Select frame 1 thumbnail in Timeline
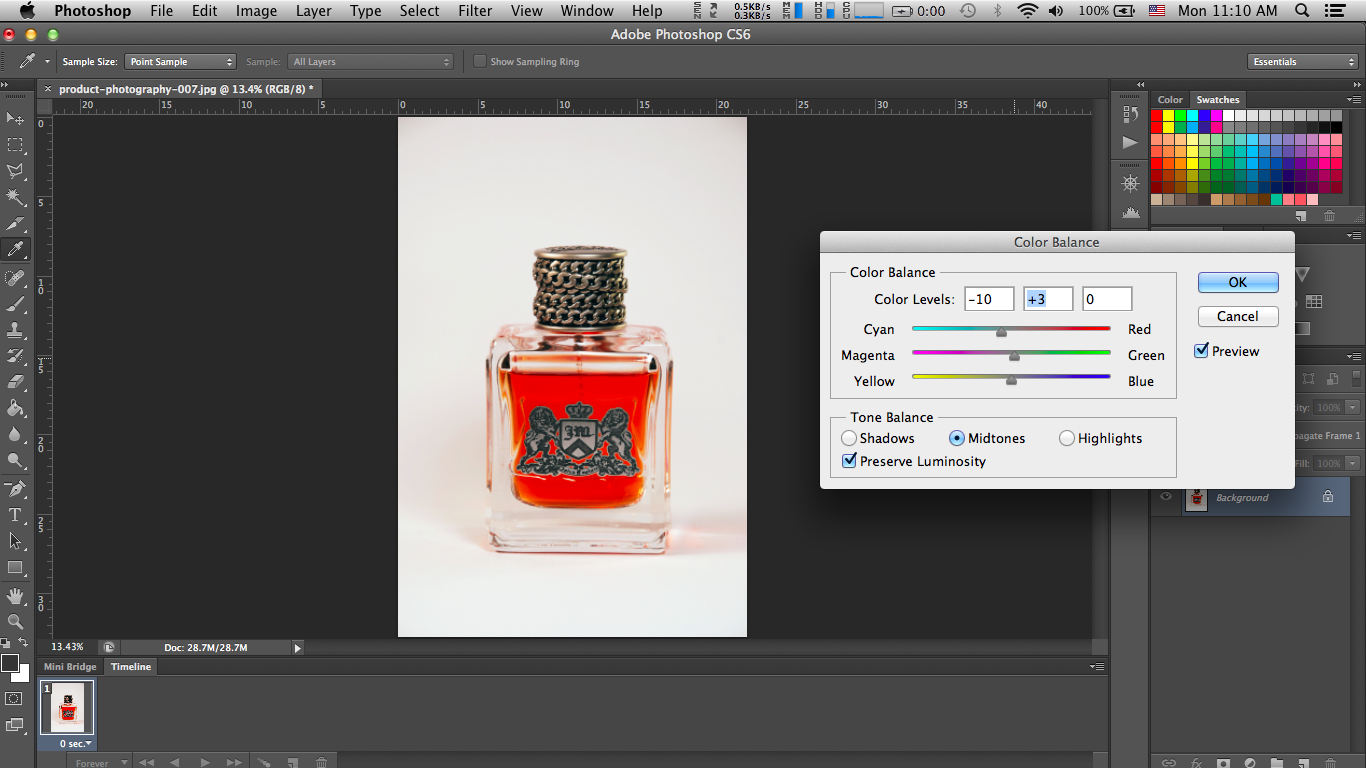The image size is (1366, 768). pyautogui.click(x=68, y=708)
